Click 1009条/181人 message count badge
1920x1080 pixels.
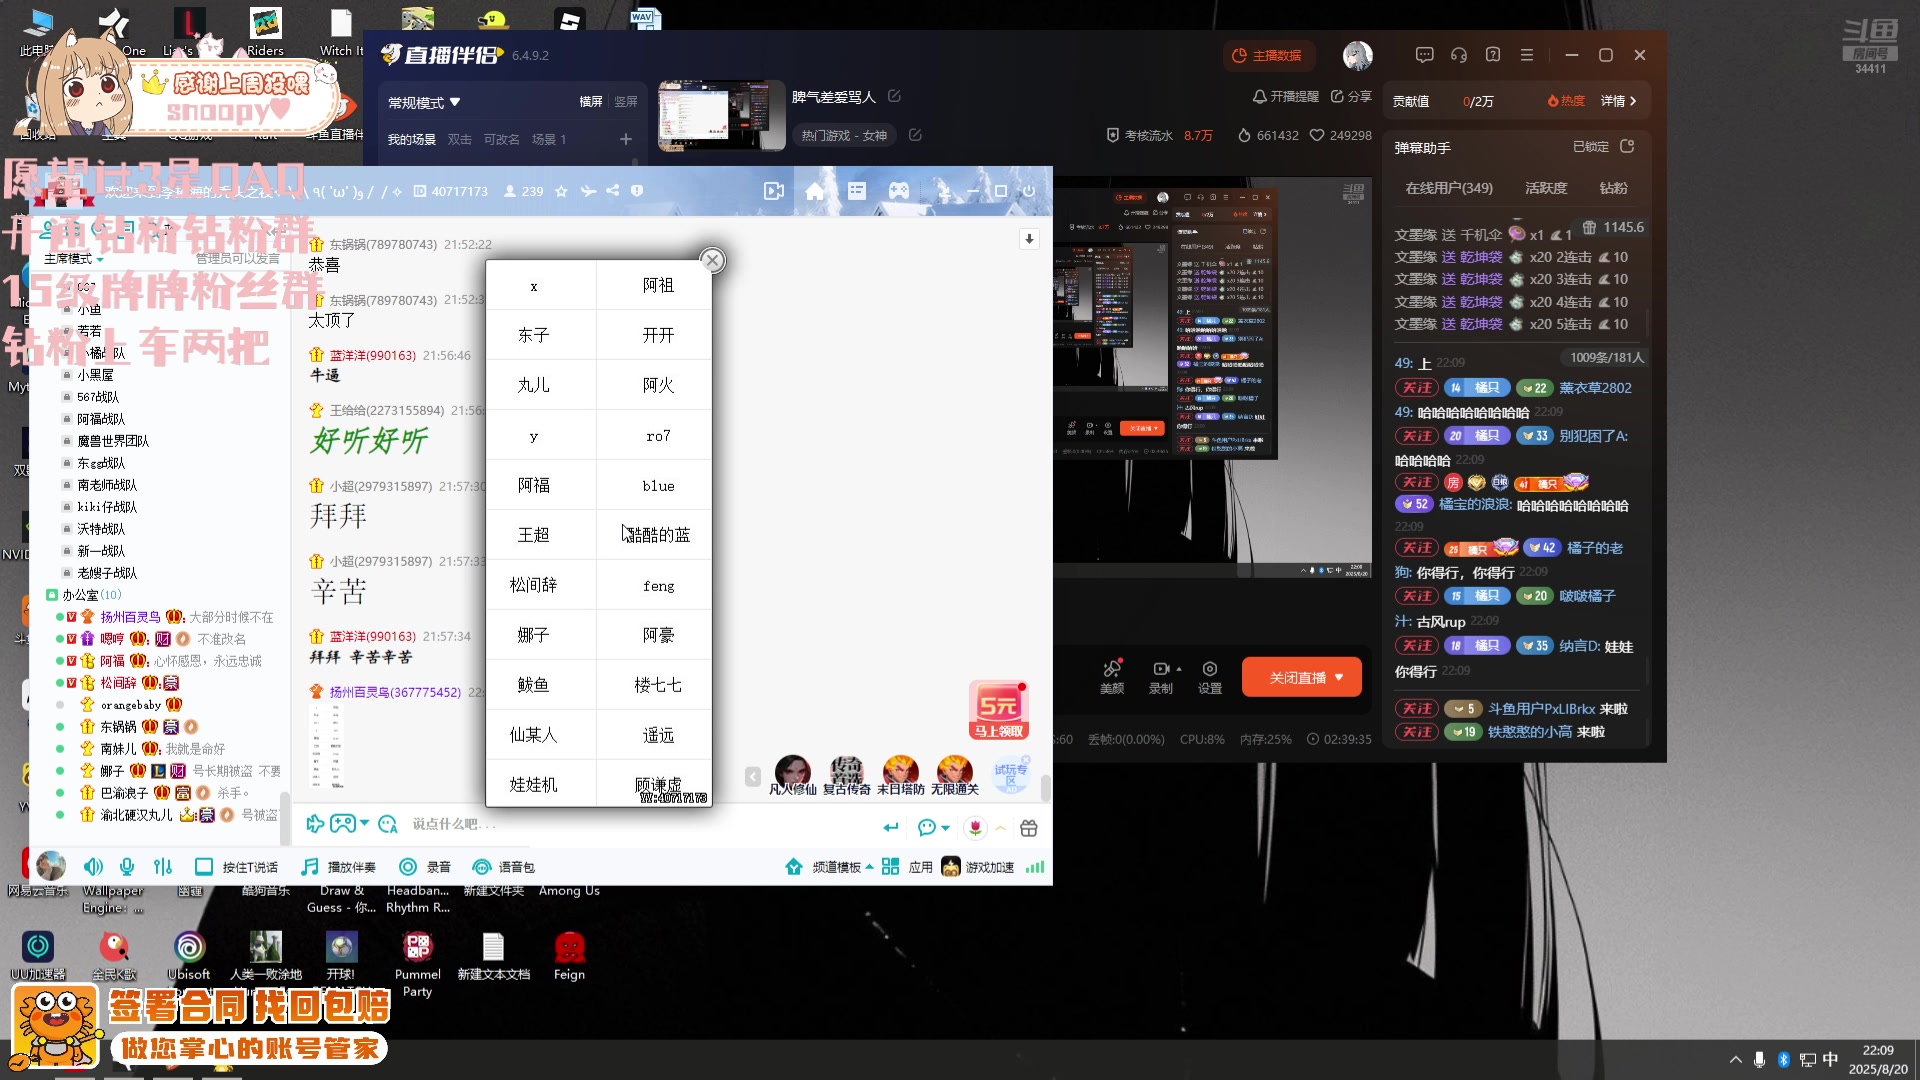(x=1606, y=357)
